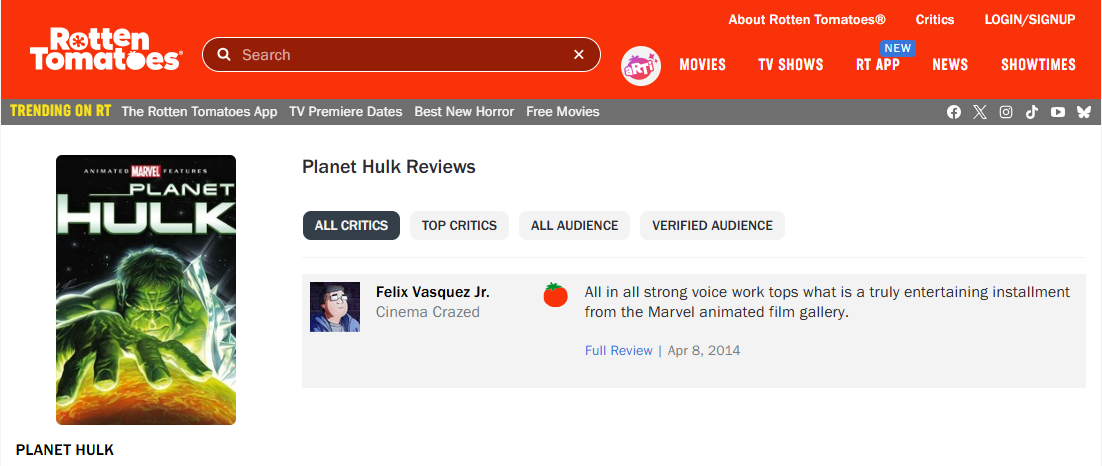This screenshot has width=1102, height=466.
Task: Open the TV SHOWS menu
Action: 791,65
